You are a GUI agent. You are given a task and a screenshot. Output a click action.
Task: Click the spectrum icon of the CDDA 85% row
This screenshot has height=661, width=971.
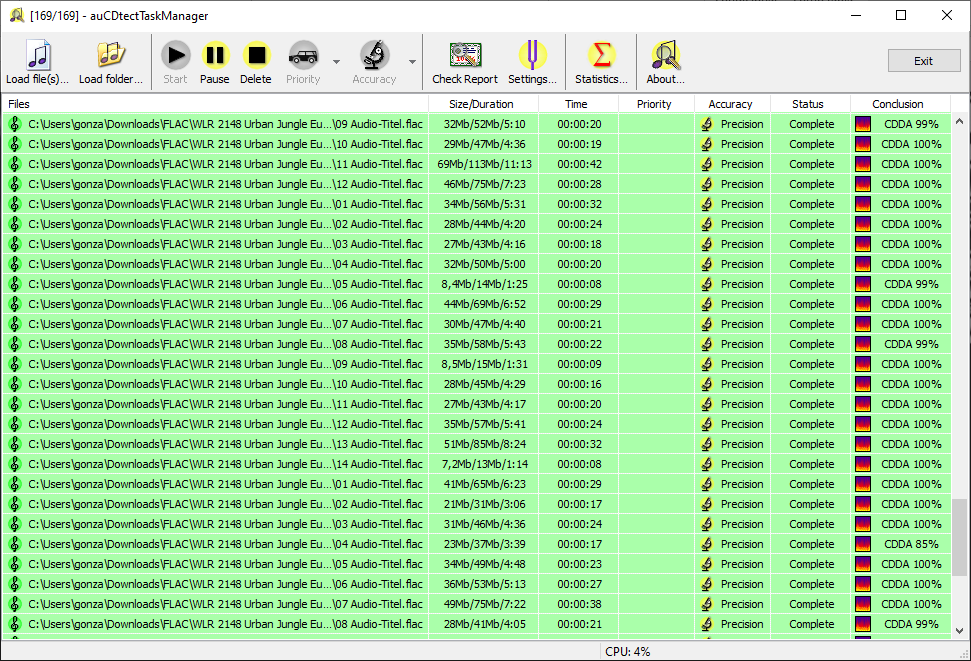click(863, 544)
